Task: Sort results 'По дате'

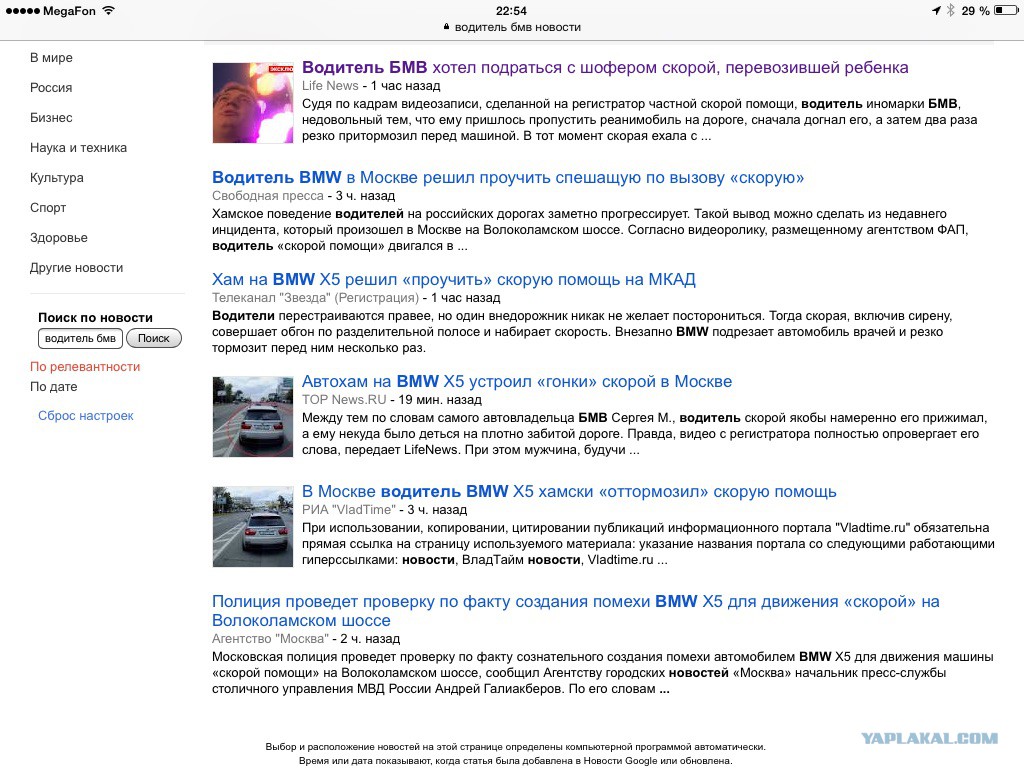Action: coord(54,387)
